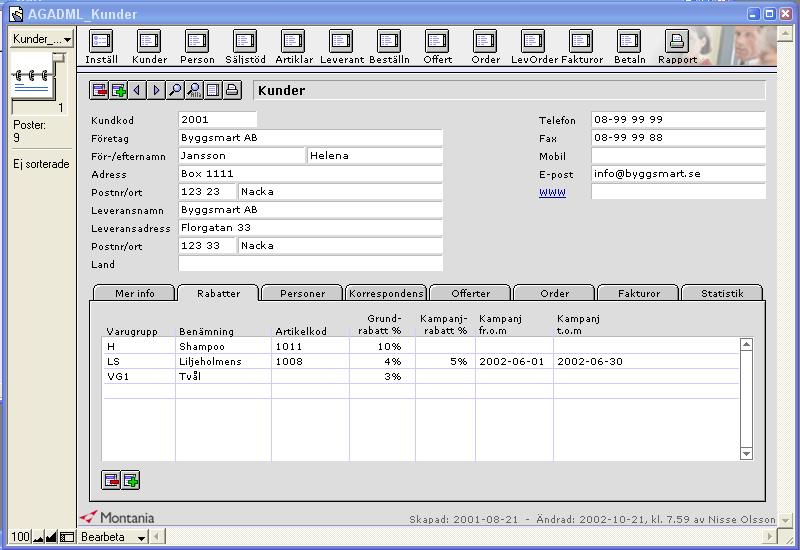The image size is (800, 550).
Task: Click the find all records icon
Action: (194, 91)
